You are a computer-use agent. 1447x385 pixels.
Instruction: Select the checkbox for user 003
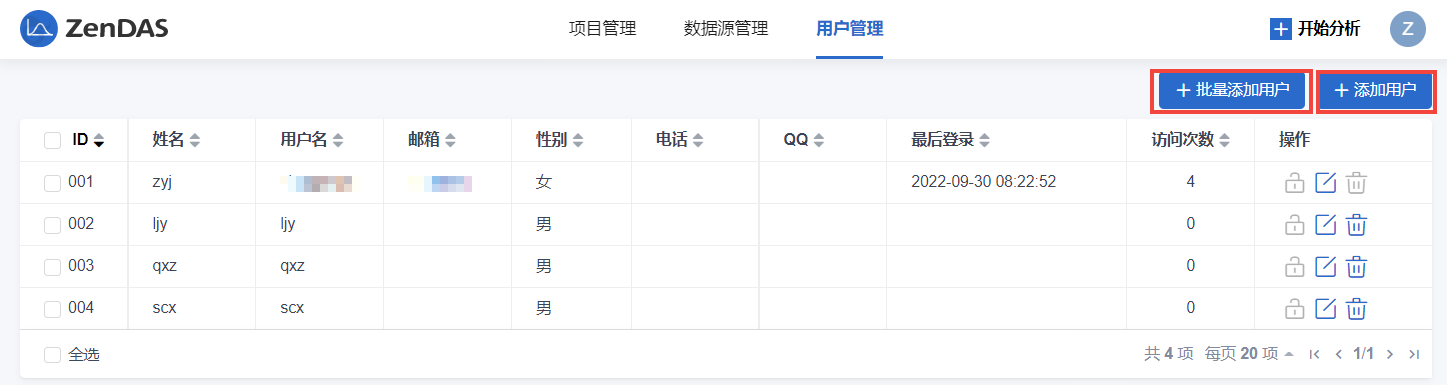pyautogui.click(x=52, y=267)
